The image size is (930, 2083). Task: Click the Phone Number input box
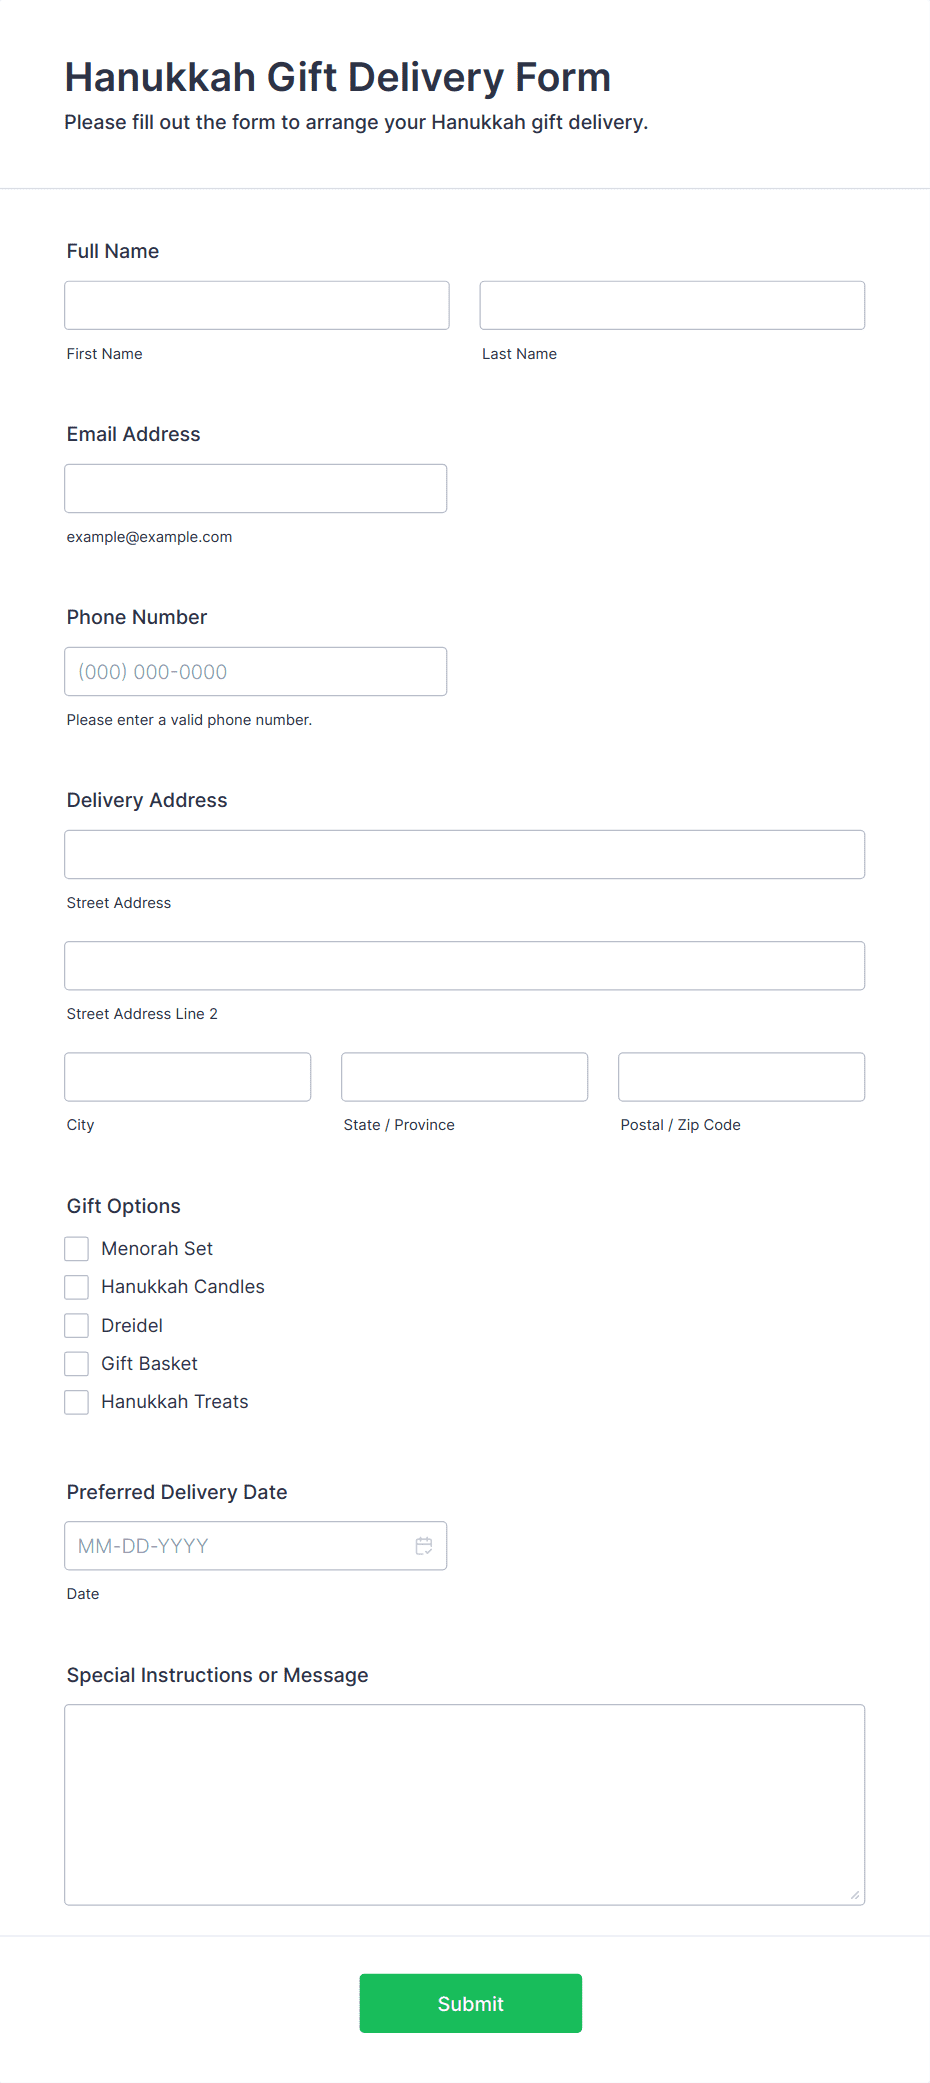(256, 671)
